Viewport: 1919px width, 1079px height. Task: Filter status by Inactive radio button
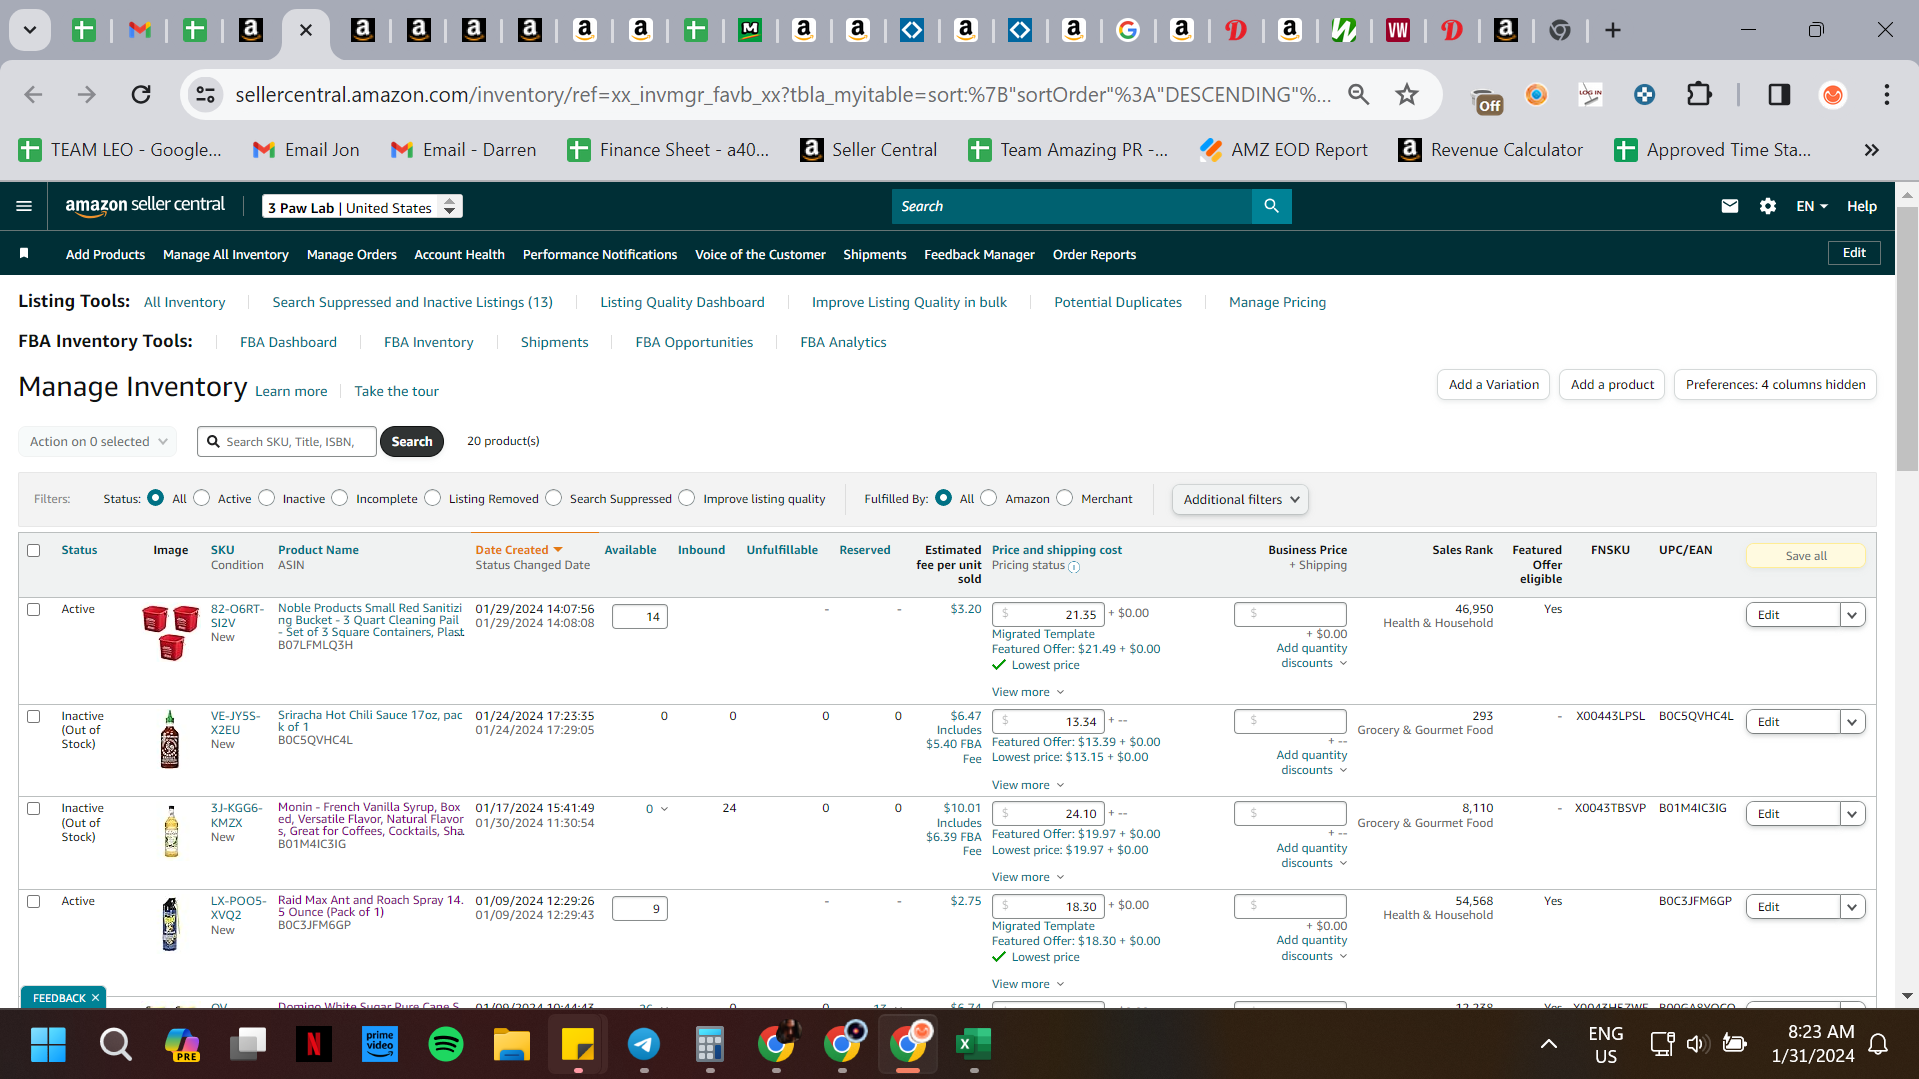pyautogui.click(x=267, y=498)
